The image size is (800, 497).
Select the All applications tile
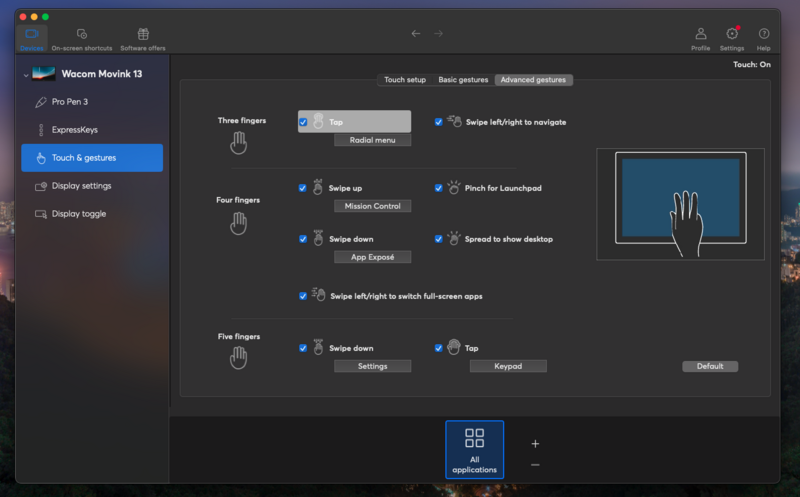tap(474, 450)
